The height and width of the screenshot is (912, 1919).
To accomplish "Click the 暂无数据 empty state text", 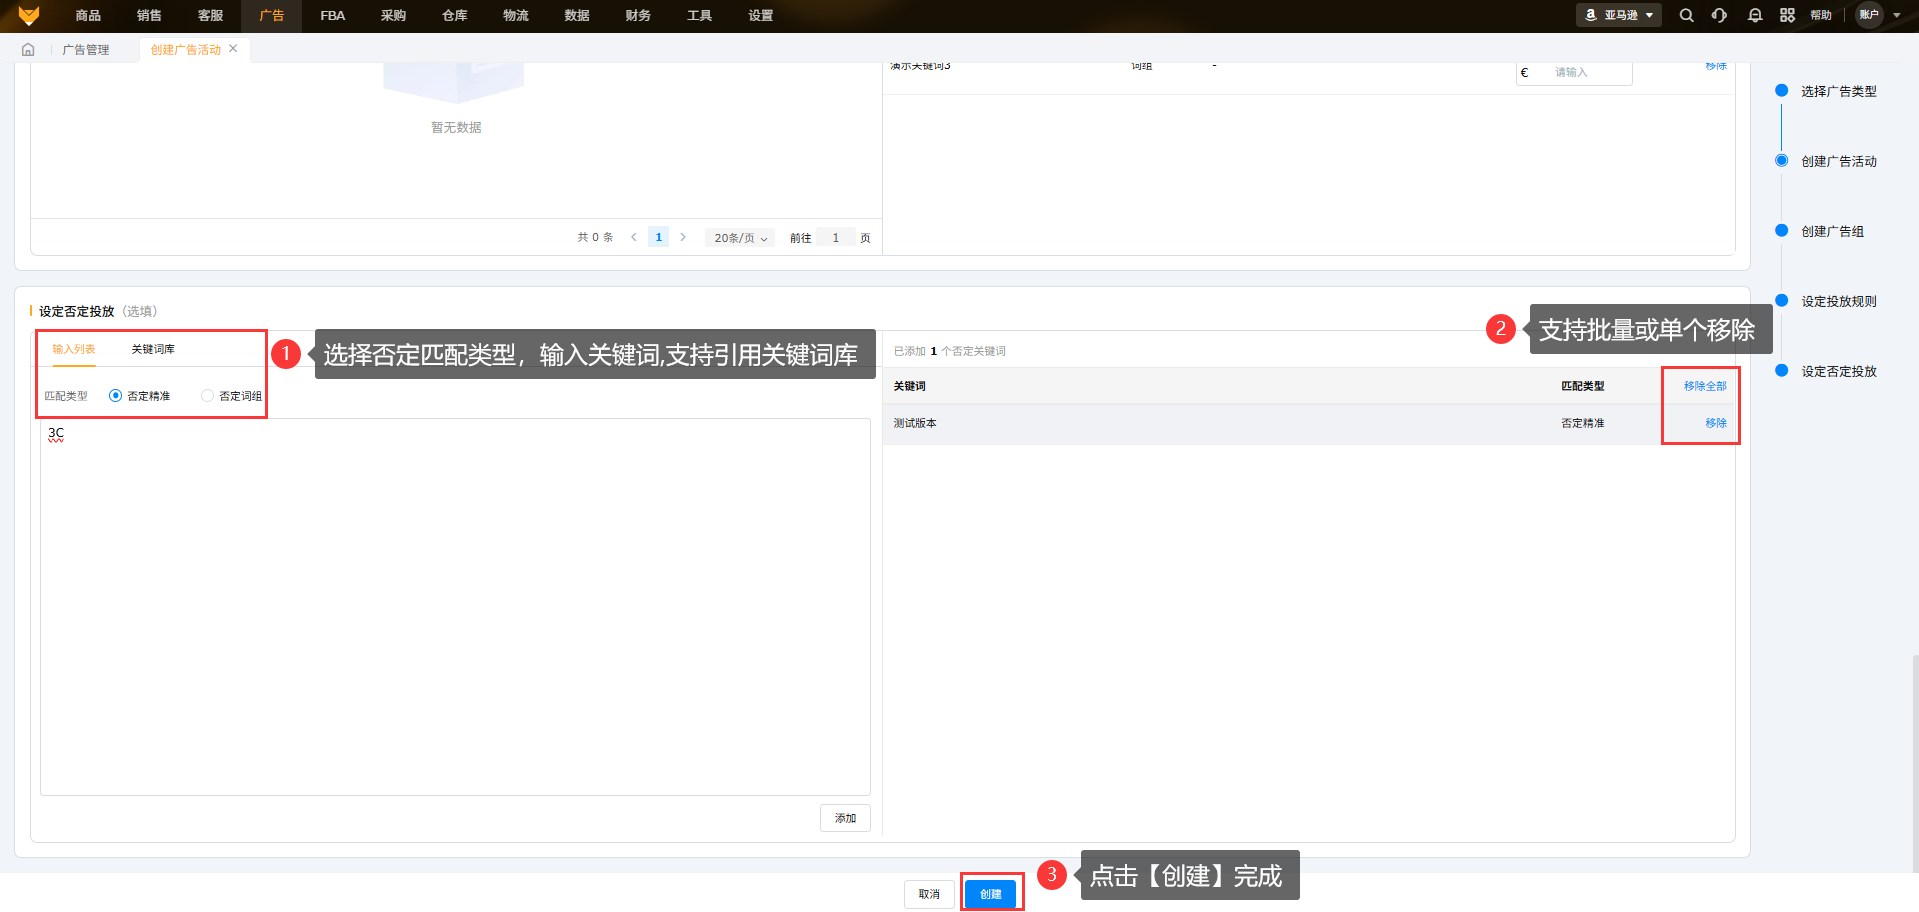I will (x=456, y=127).
